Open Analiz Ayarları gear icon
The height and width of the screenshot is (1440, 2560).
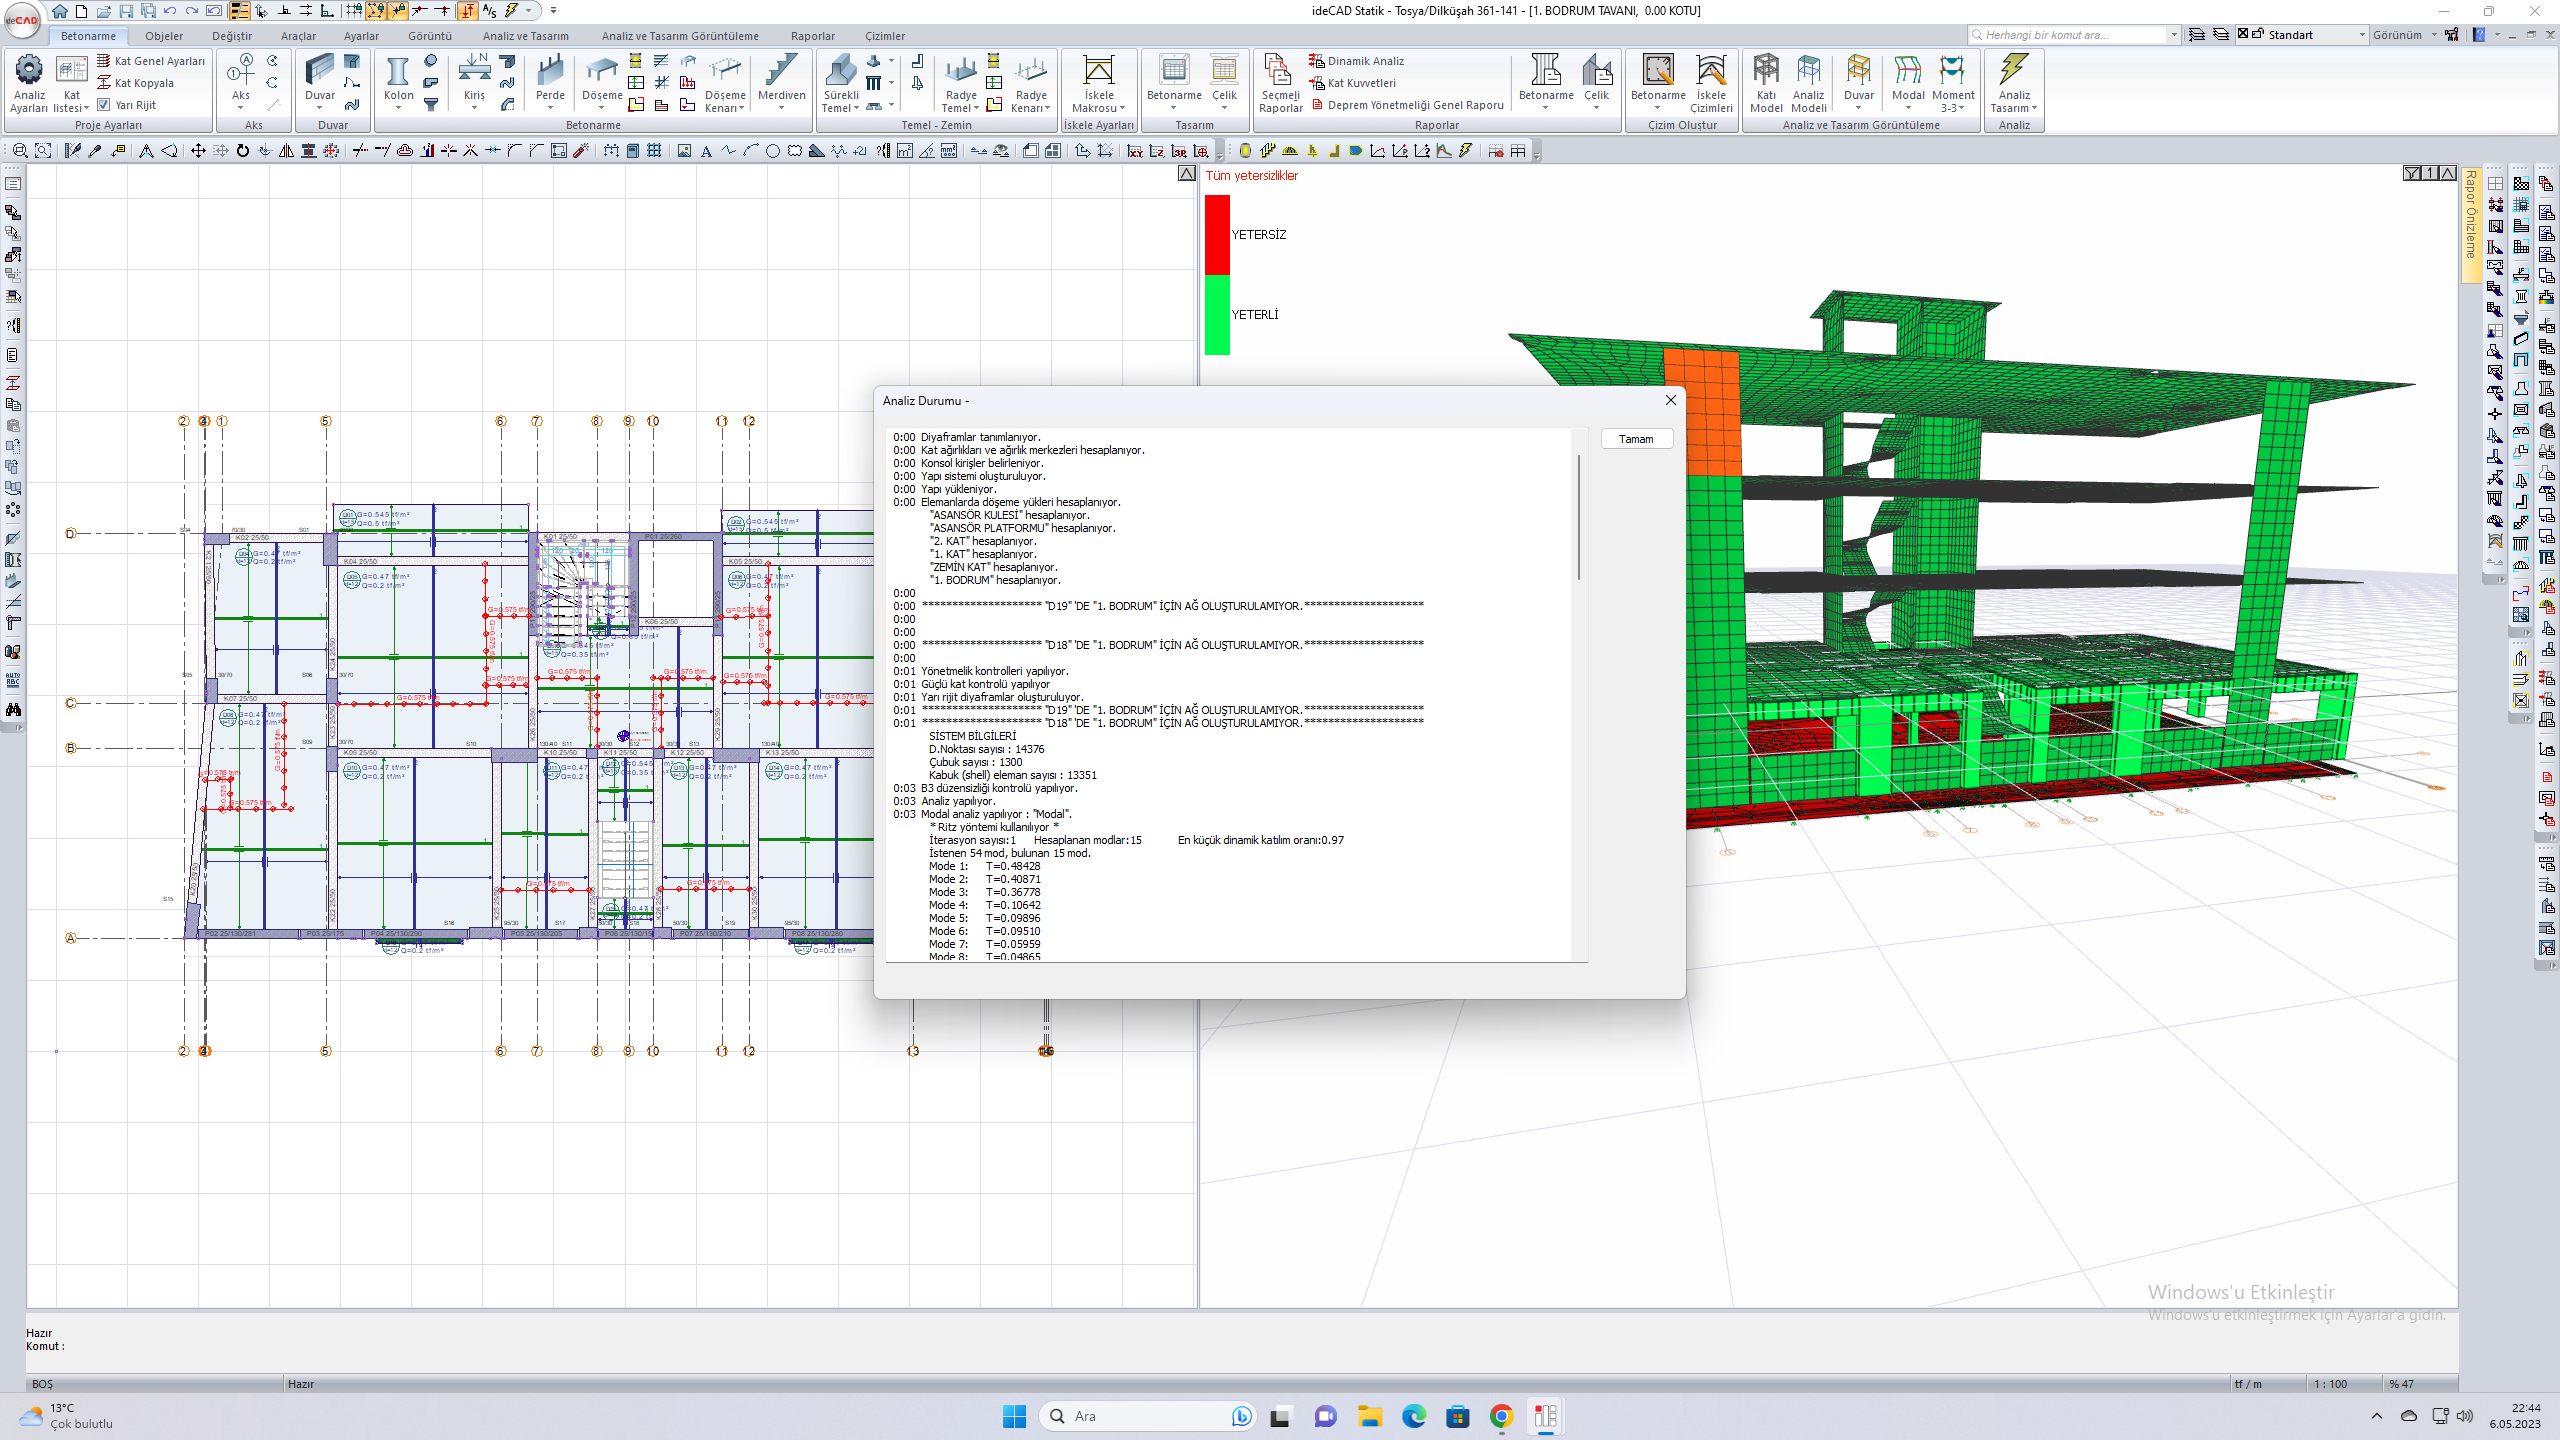pos(29,70)
